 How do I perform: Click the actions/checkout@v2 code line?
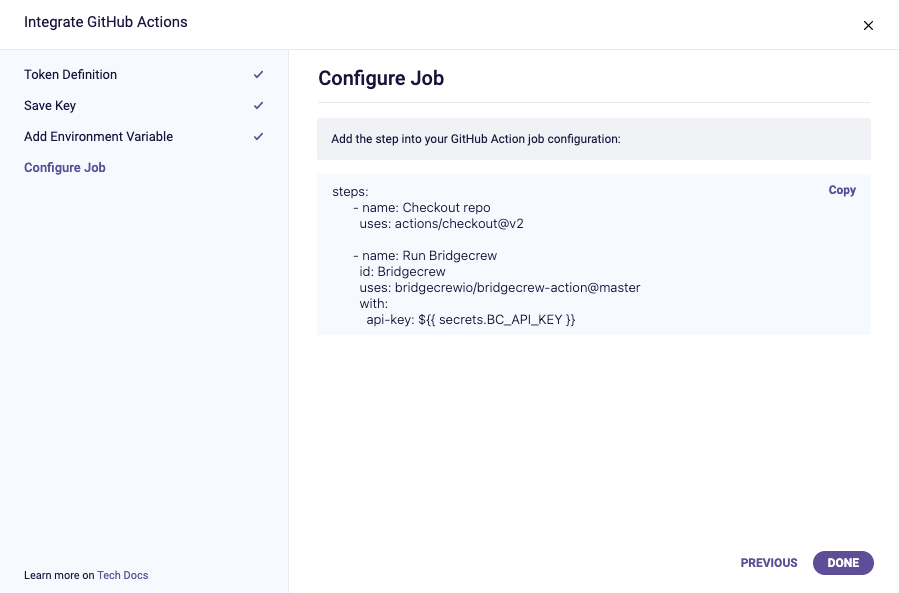tap(441, 224)
